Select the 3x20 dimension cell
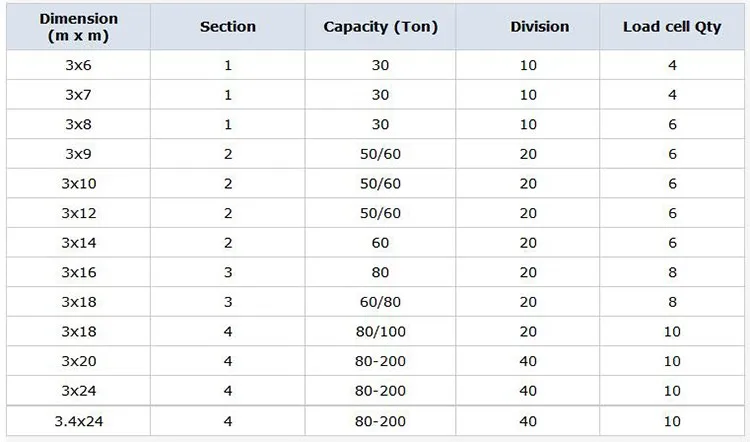This screenshot has height=442, width=750. pyautogui.click(x=78, y=361)
